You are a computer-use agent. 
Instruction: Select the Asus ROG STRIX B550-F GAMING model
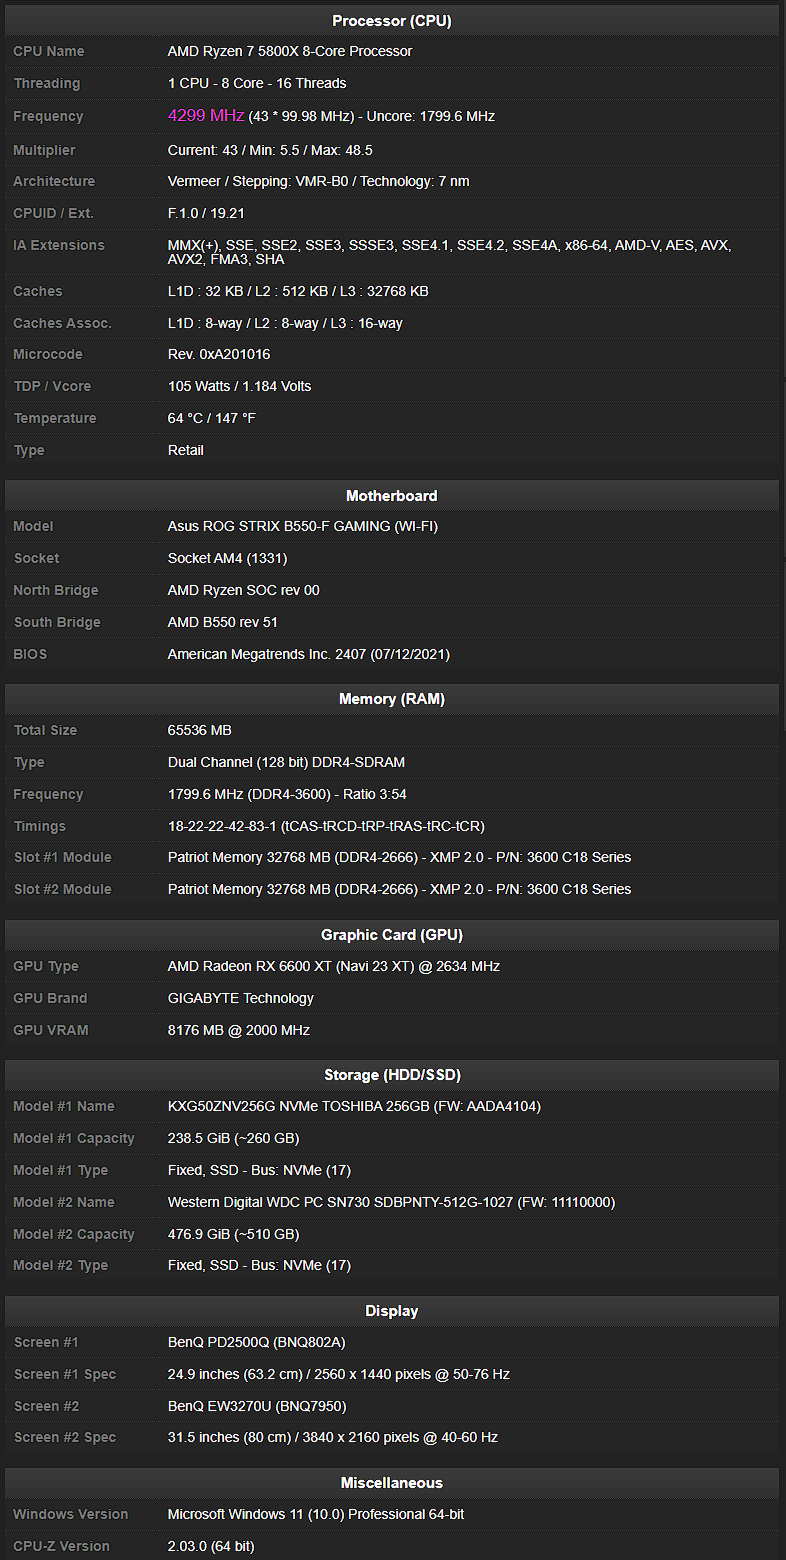[303, 526]
